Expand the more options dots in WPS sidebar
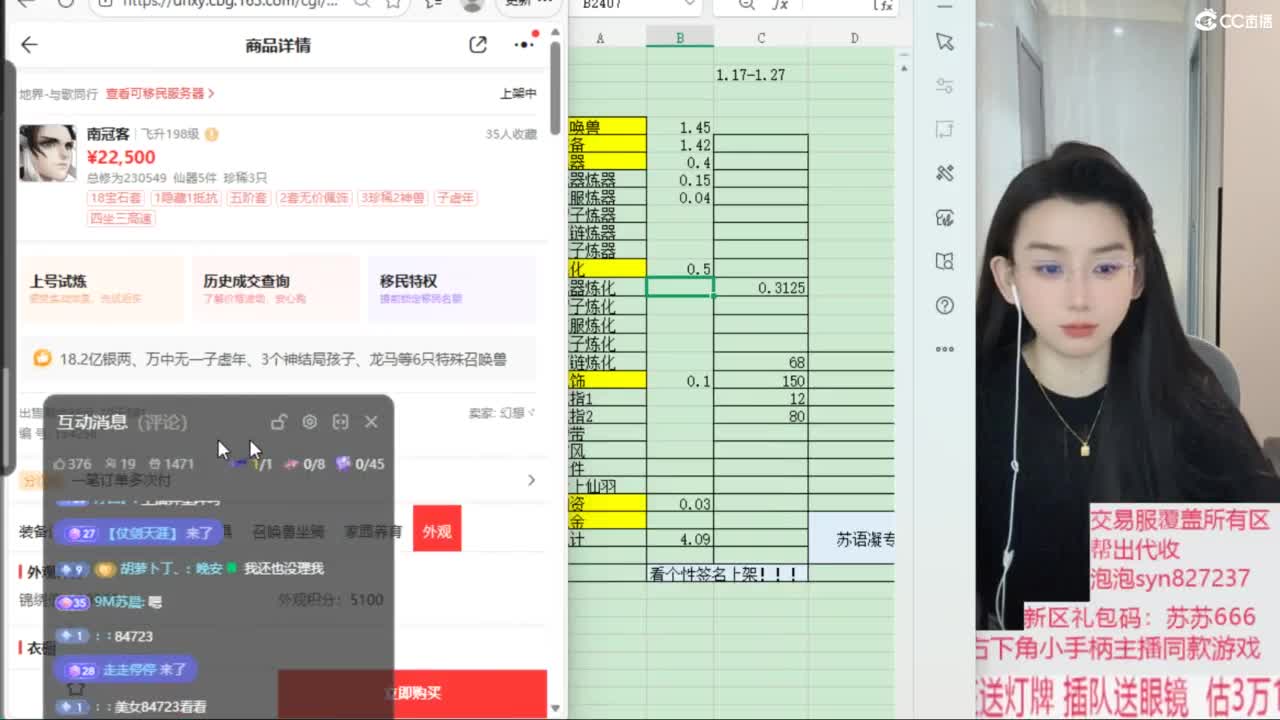The width and height of the screenshot is (1280, 720). (x=945, y=349)
